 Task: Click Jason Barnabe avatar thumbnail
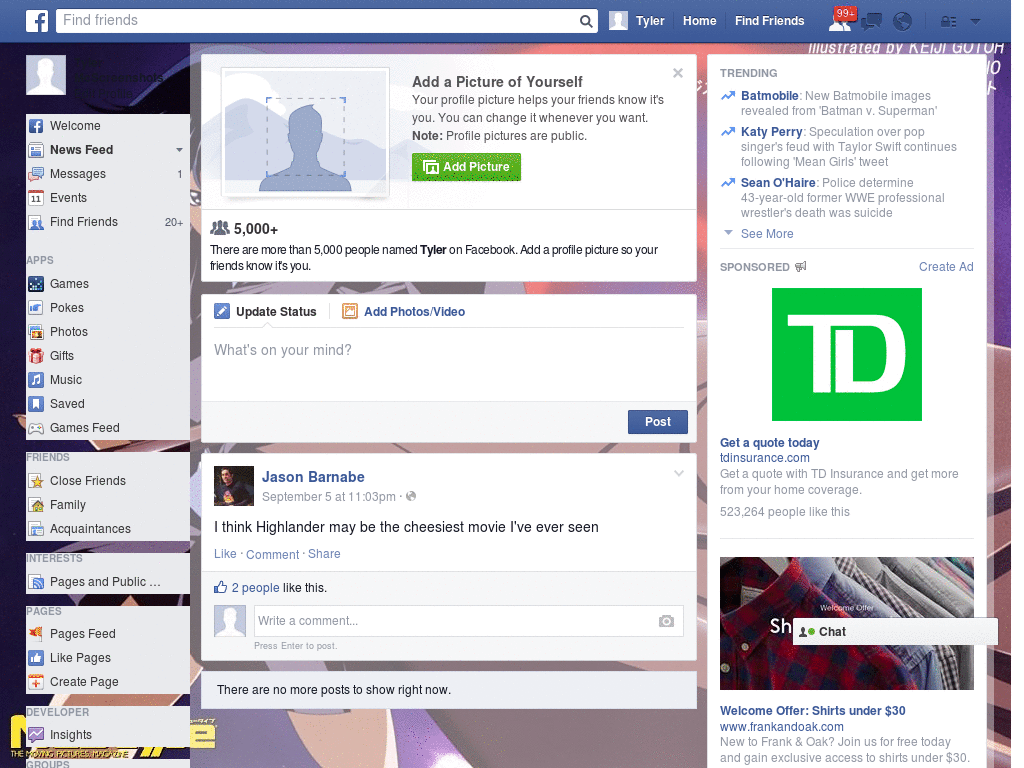coord(234,486)
